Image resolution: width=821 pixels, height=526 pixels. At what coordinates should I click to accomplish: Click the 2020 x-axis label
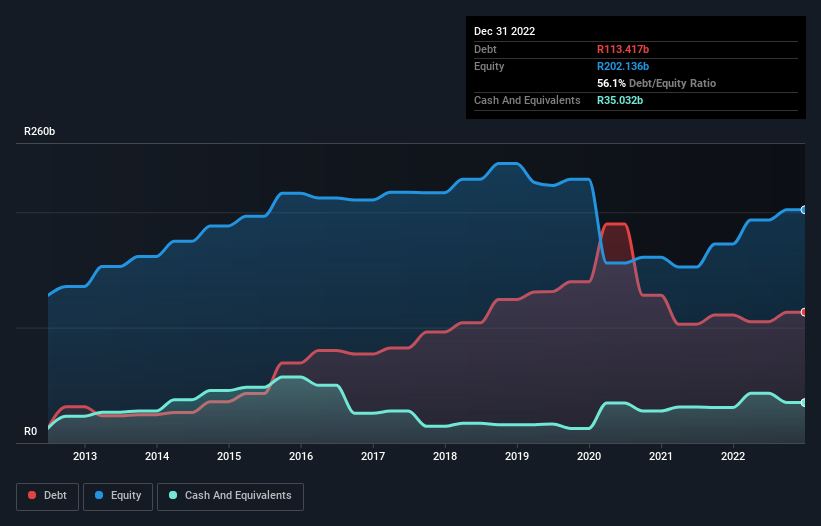tap(589, 456)
